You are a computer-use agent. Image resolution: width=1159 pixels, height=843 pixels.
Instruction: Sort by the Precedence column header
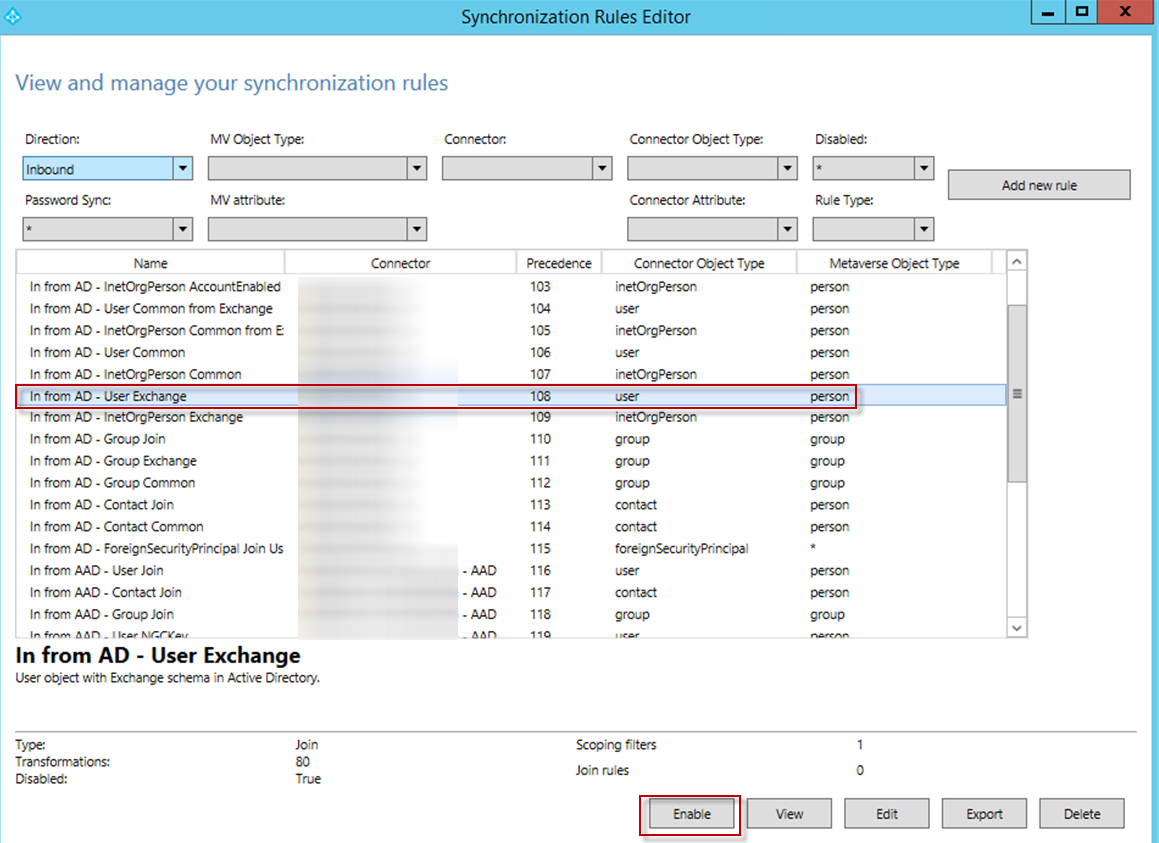coord(559,262)
